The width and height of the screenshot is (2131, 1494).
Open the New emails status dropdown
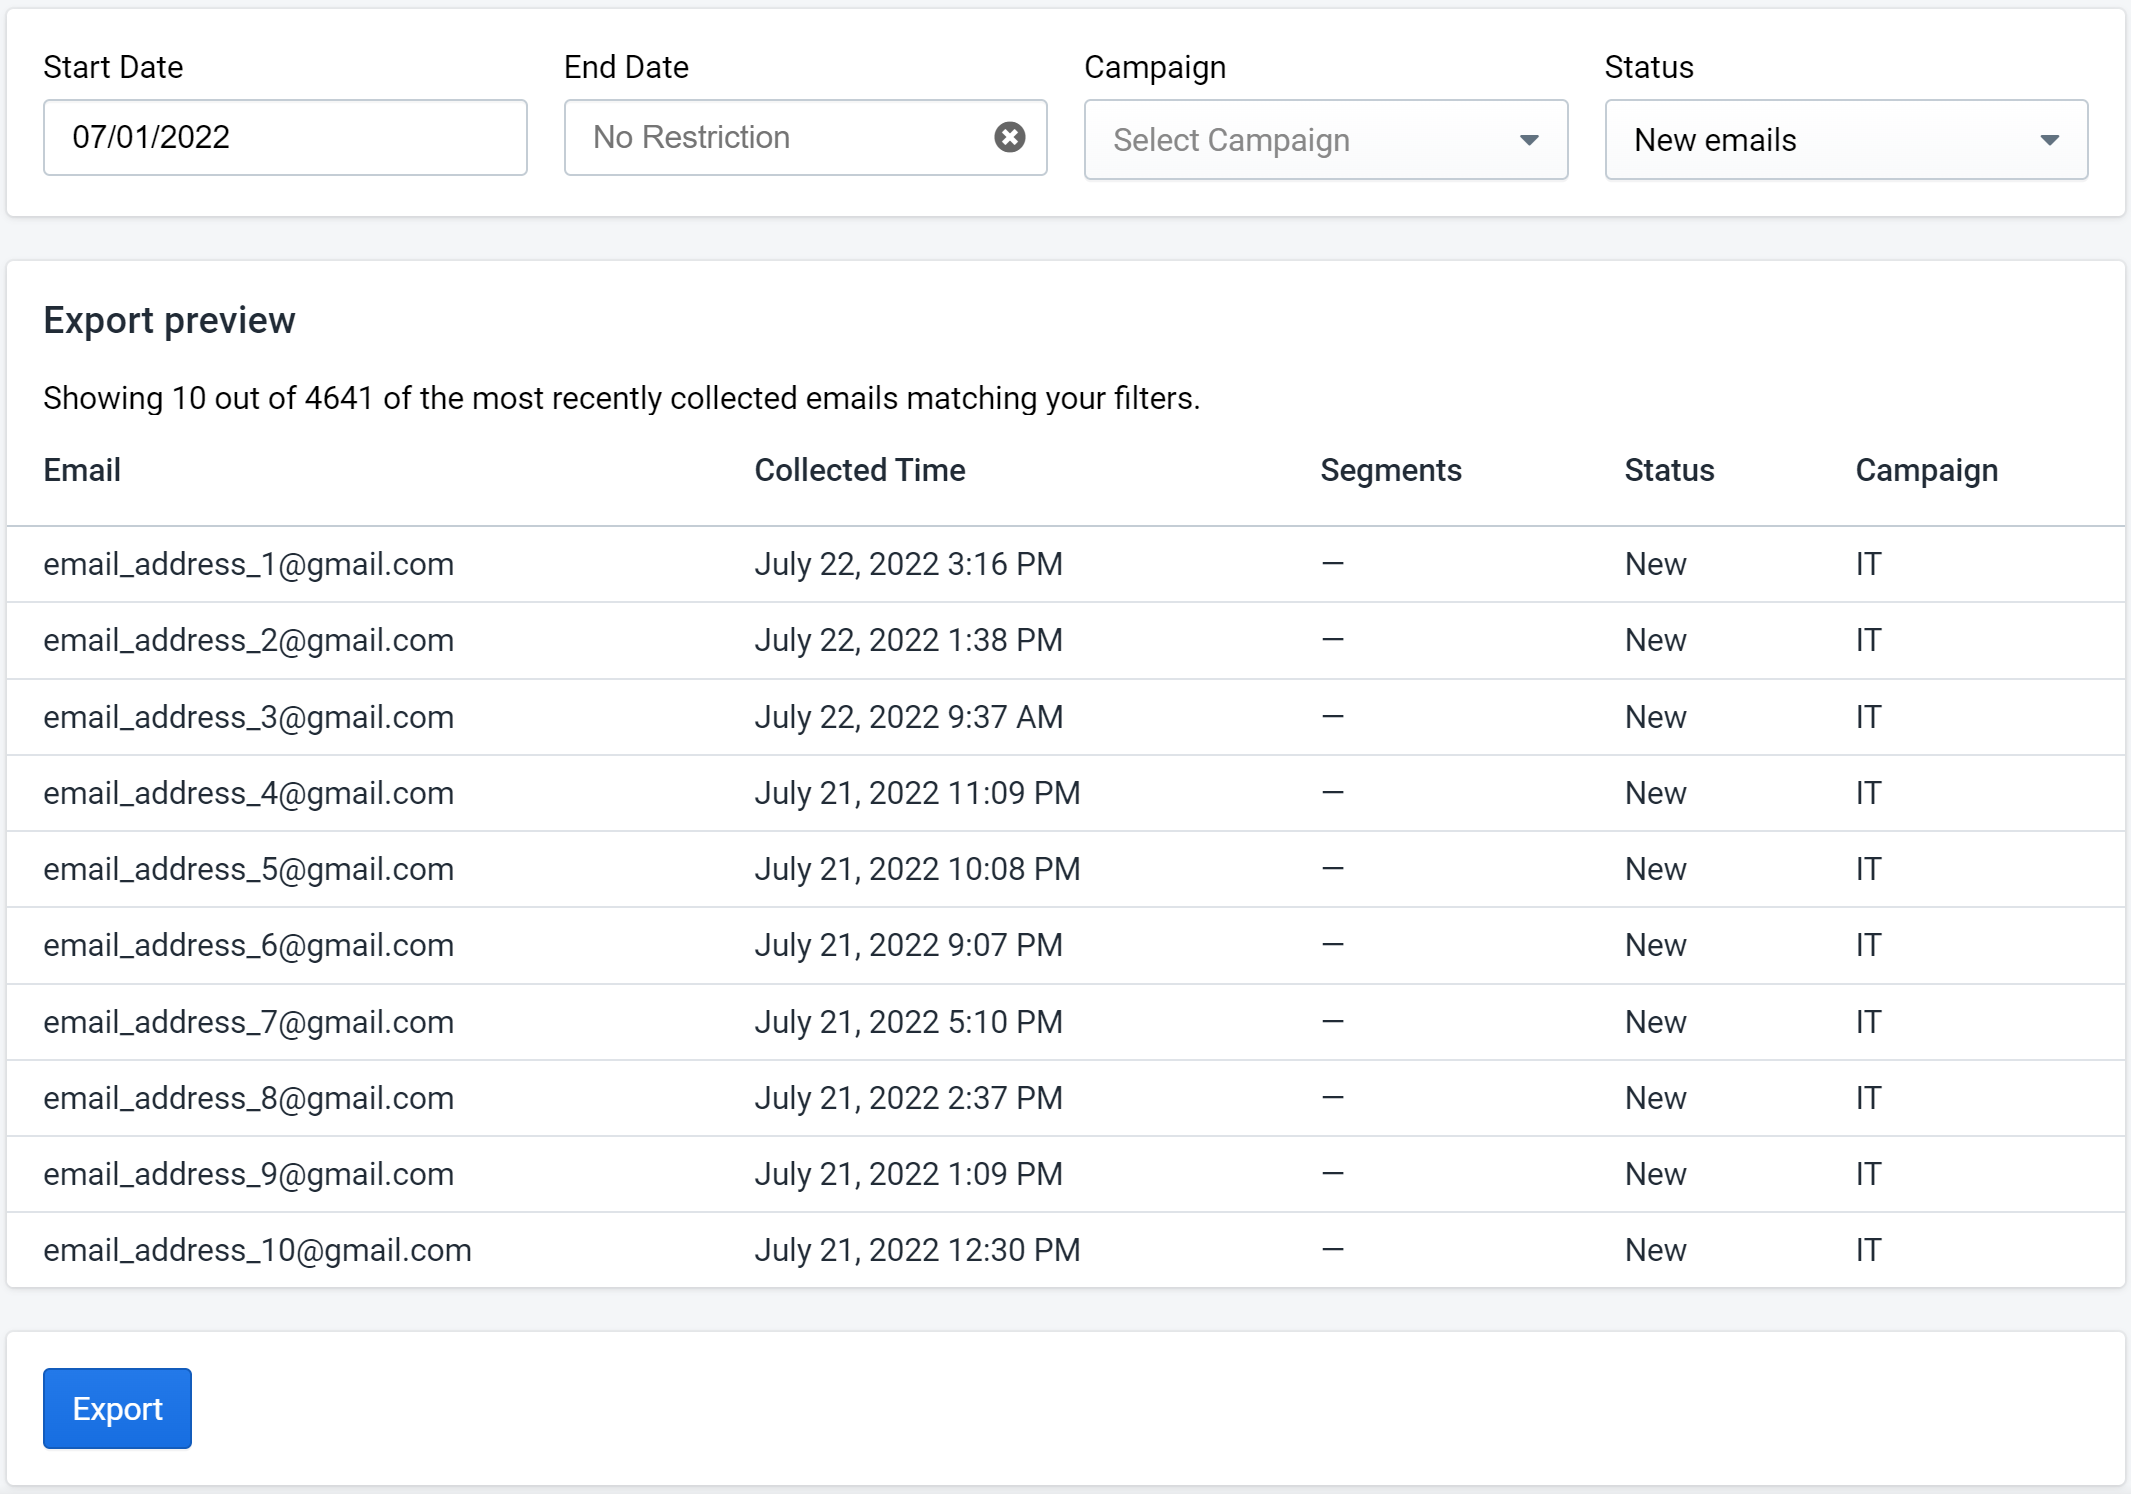(1845, 140)
